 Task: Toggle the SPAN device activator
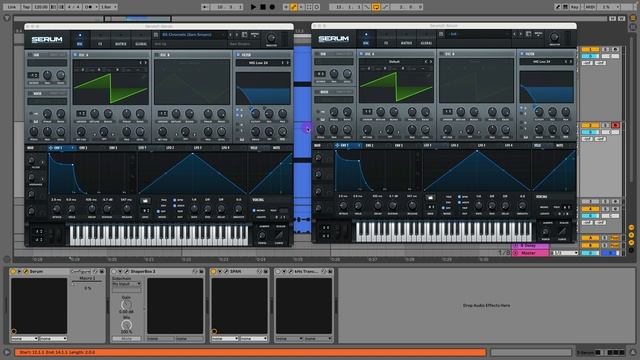(213, 271)
